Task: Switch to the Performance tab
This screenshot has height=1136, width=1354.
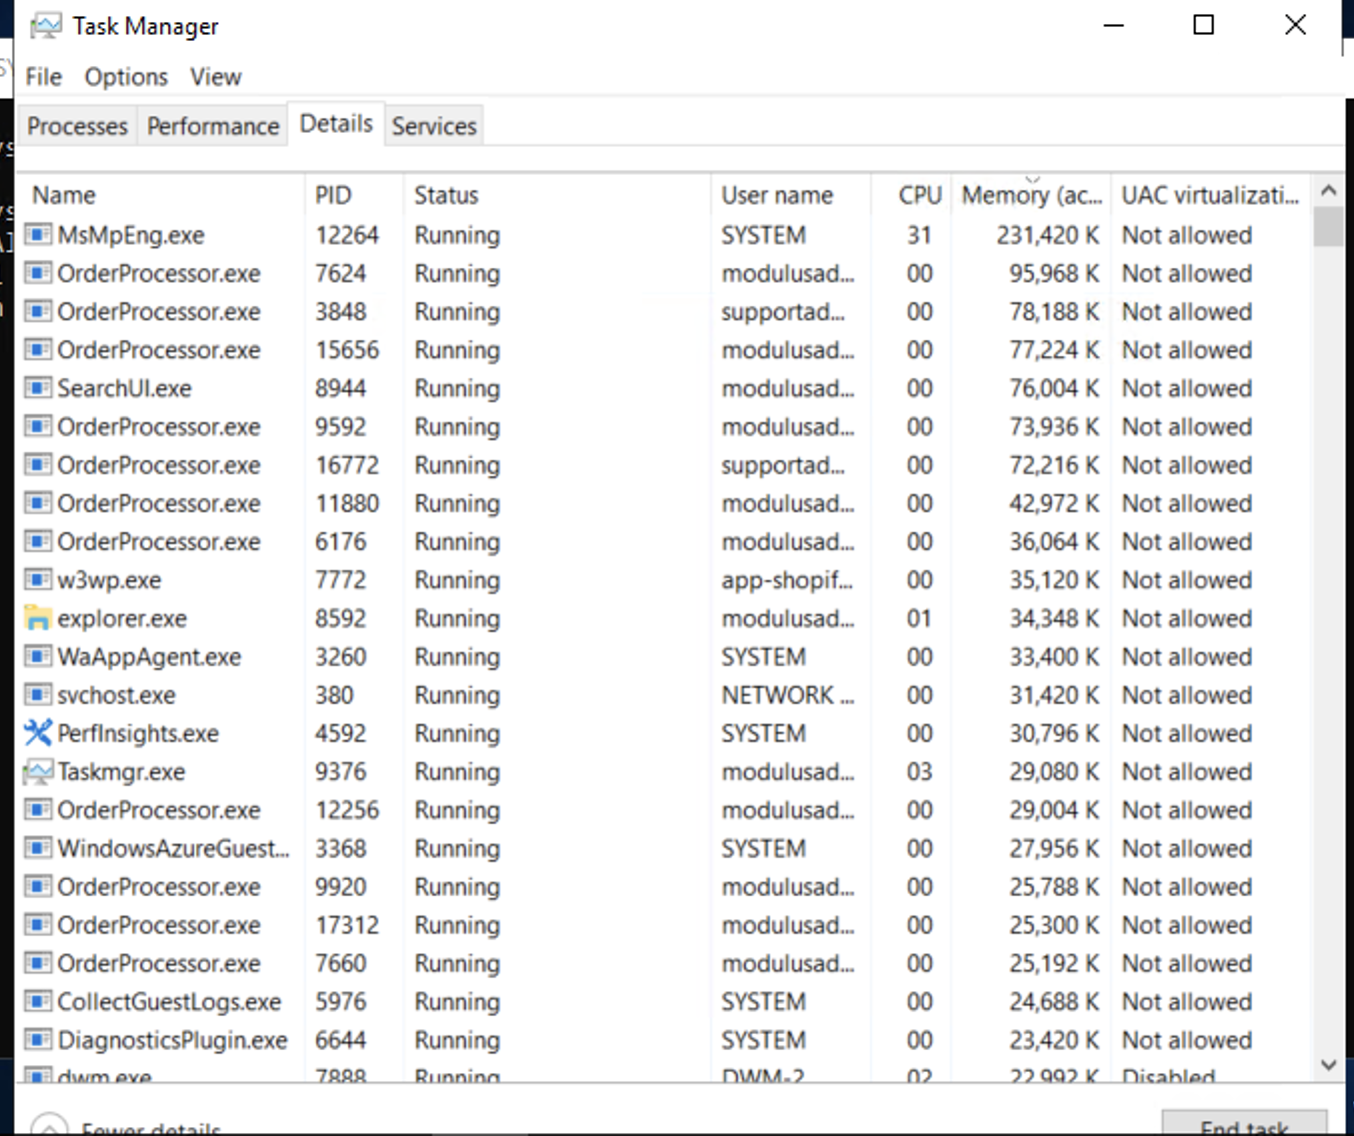Action: pyautogui.click(x=212, y=125)
